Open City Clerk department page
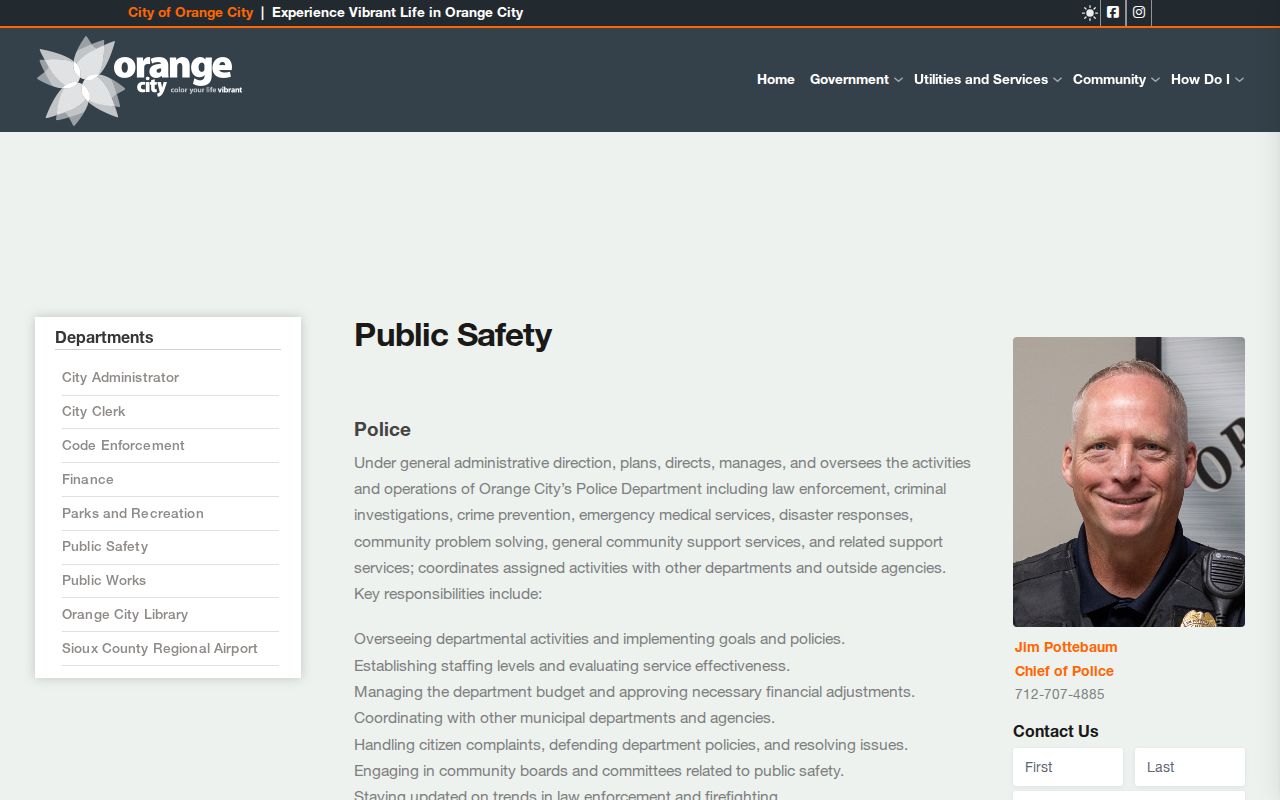 (93, 411)
